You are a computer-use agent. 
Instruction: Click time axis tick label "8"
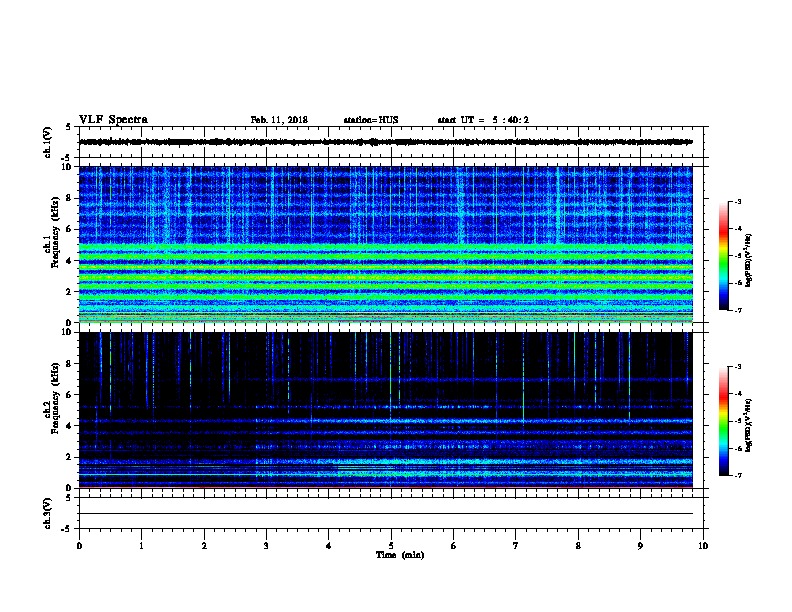point(578,546)
